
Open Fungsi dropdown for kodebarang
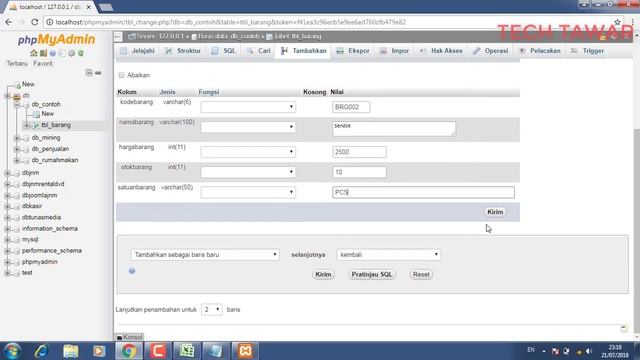pos(248,107)
